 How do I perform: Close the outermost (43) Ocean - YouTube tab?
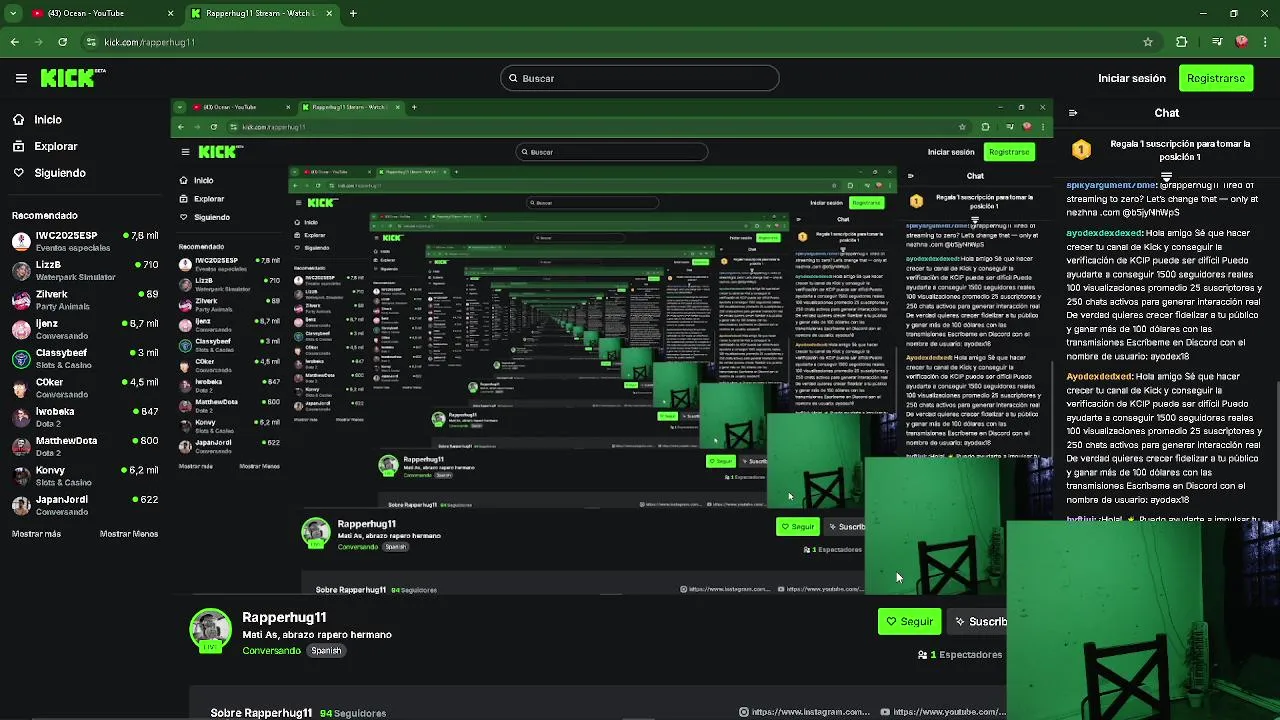170,14
